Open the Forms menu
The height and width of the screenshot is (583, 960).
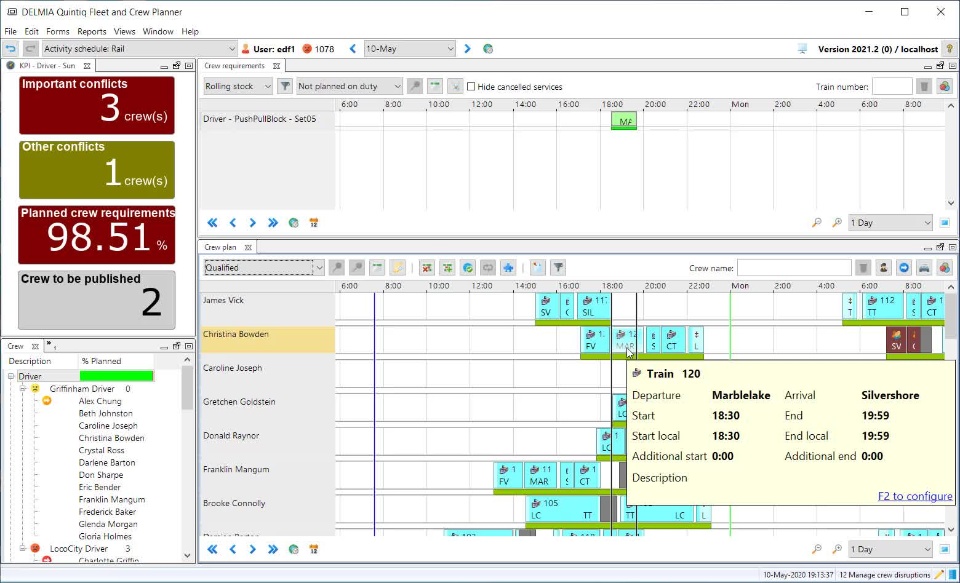click(58, 31)
